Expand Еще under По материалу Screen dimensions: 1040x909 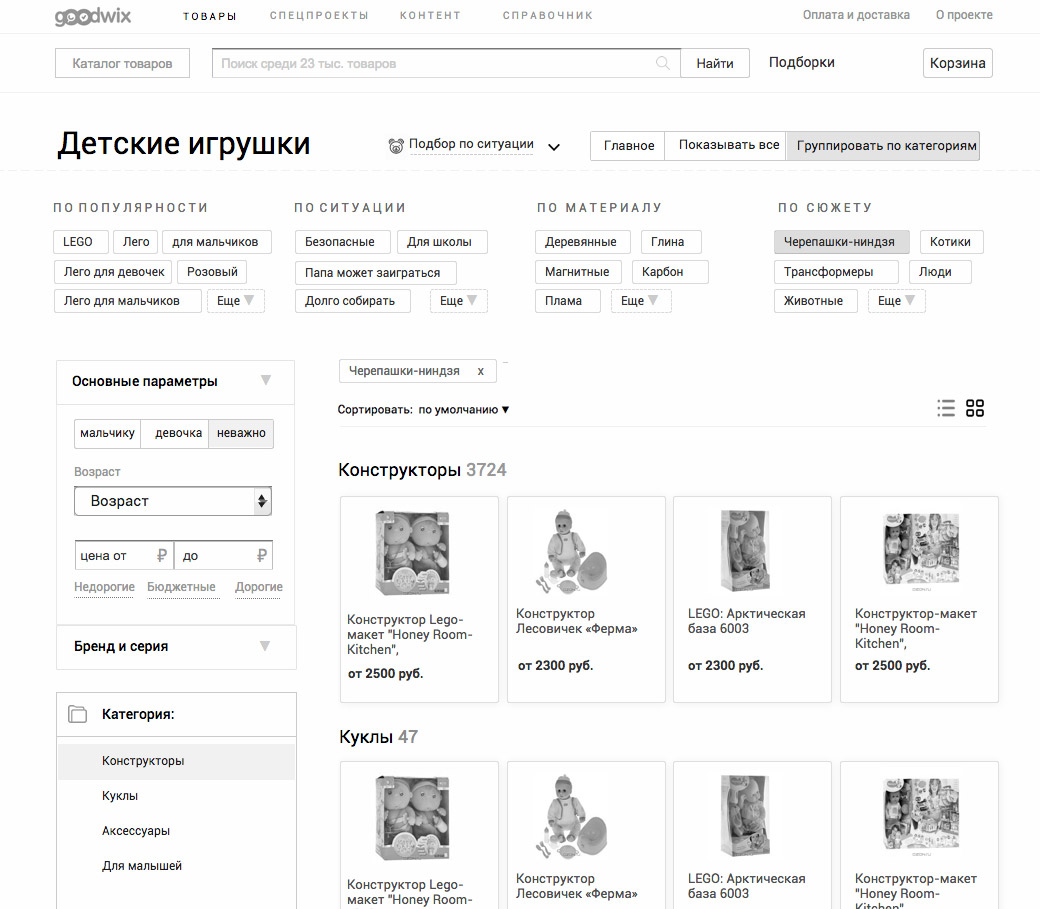click(x=640, y=301)
